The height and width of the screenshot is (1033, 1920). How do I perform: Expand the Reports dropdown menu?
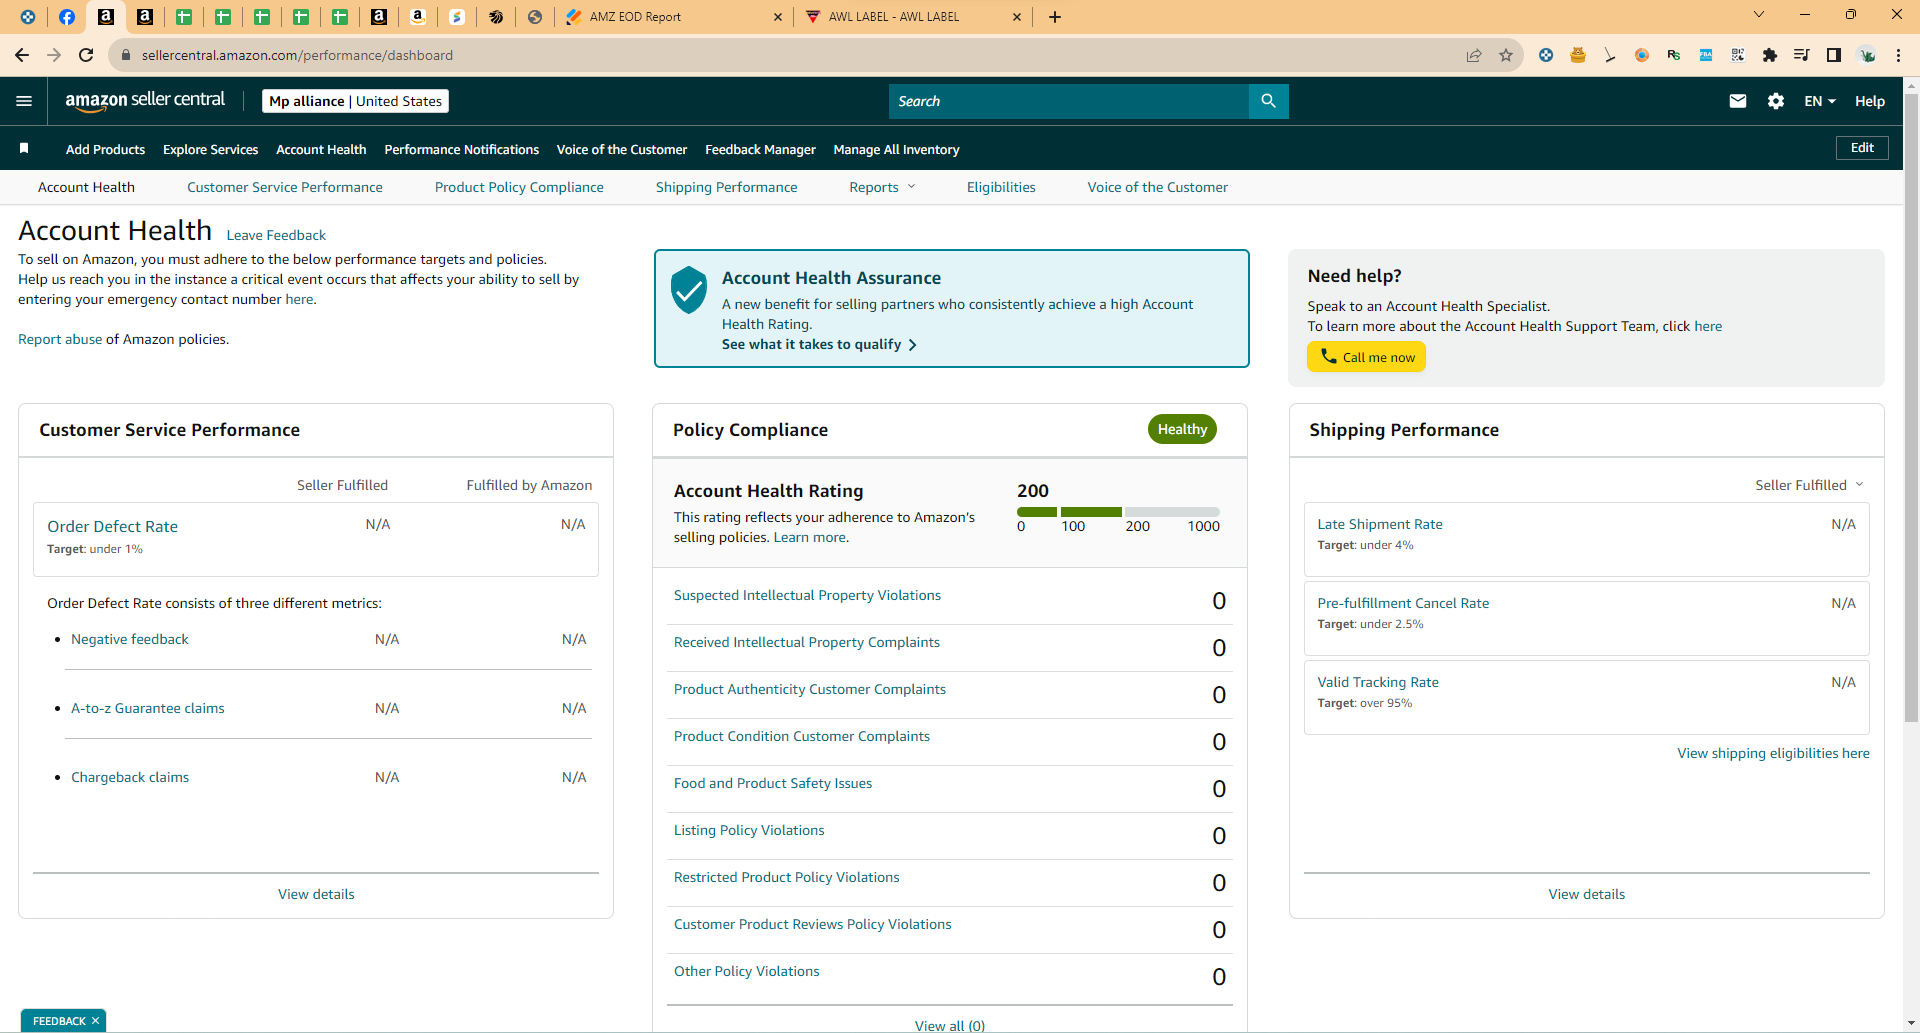(882, 187)
